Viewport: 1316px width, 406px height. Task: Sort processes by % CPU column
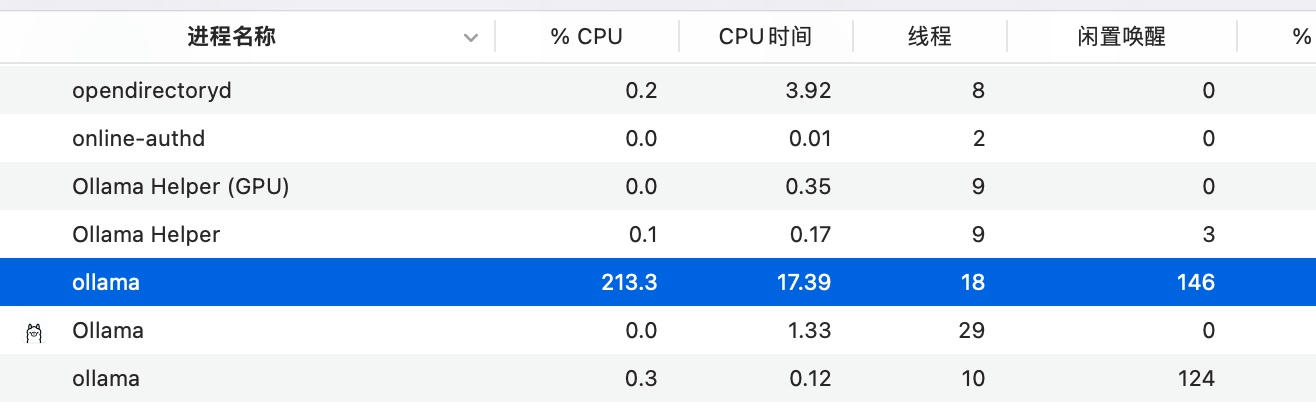point(586,38)
